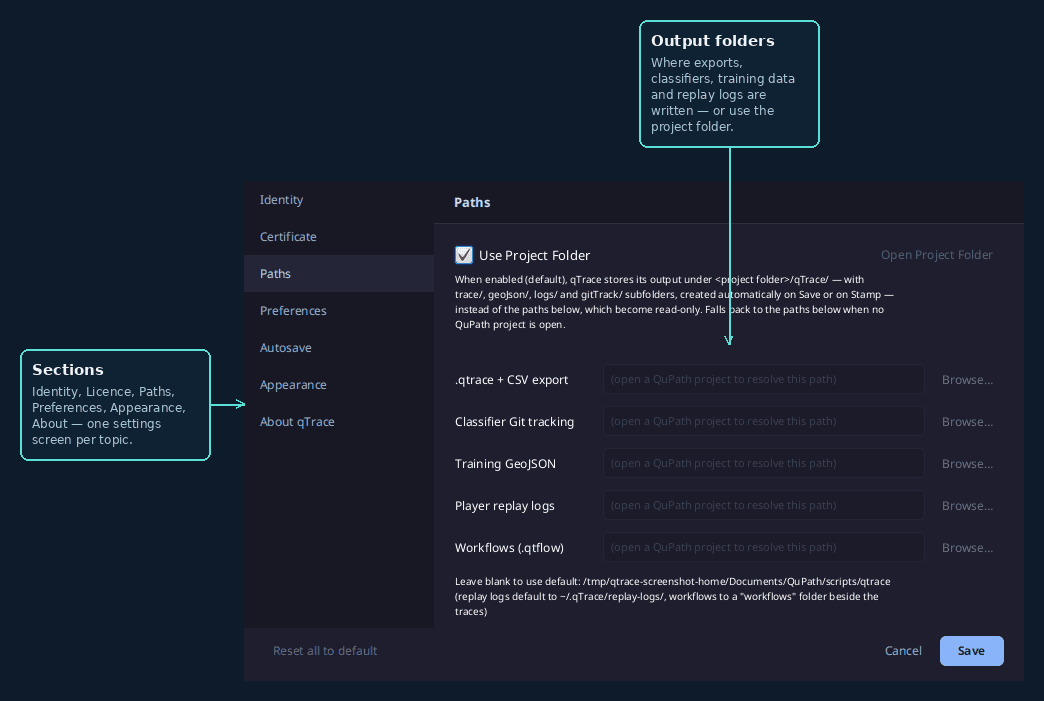Screen dimensions: 1044x701
Task: Click Reset all to default
Action: coord(325,650)
